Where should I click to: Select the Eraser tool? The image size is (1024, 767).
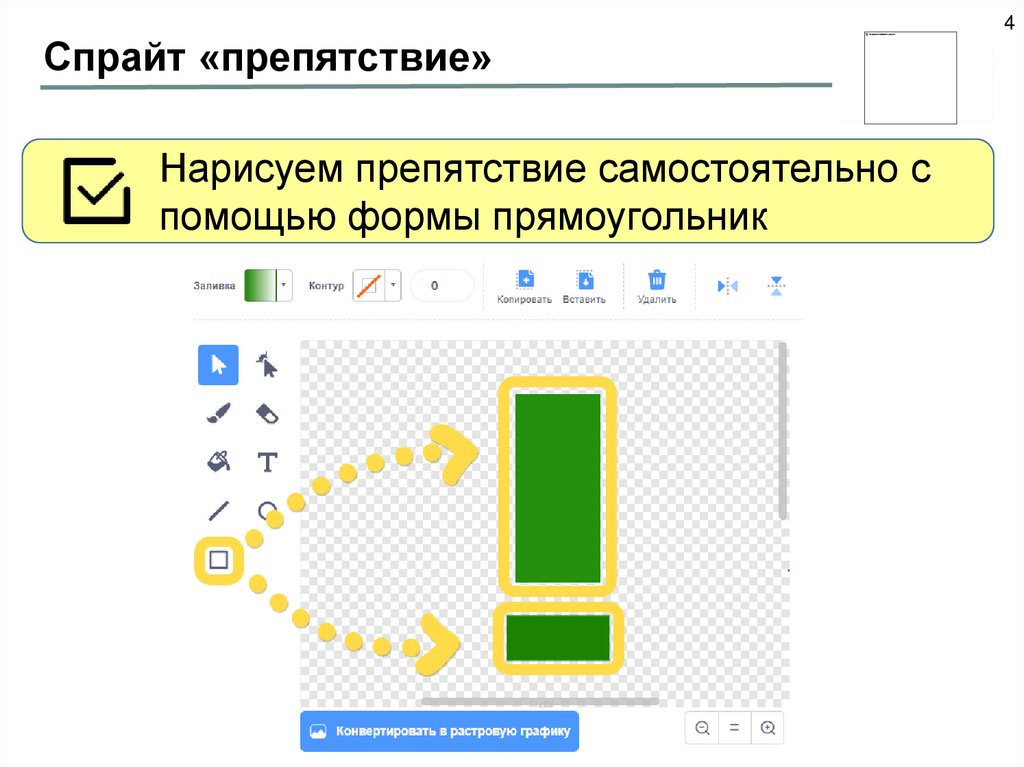point(266,414)
